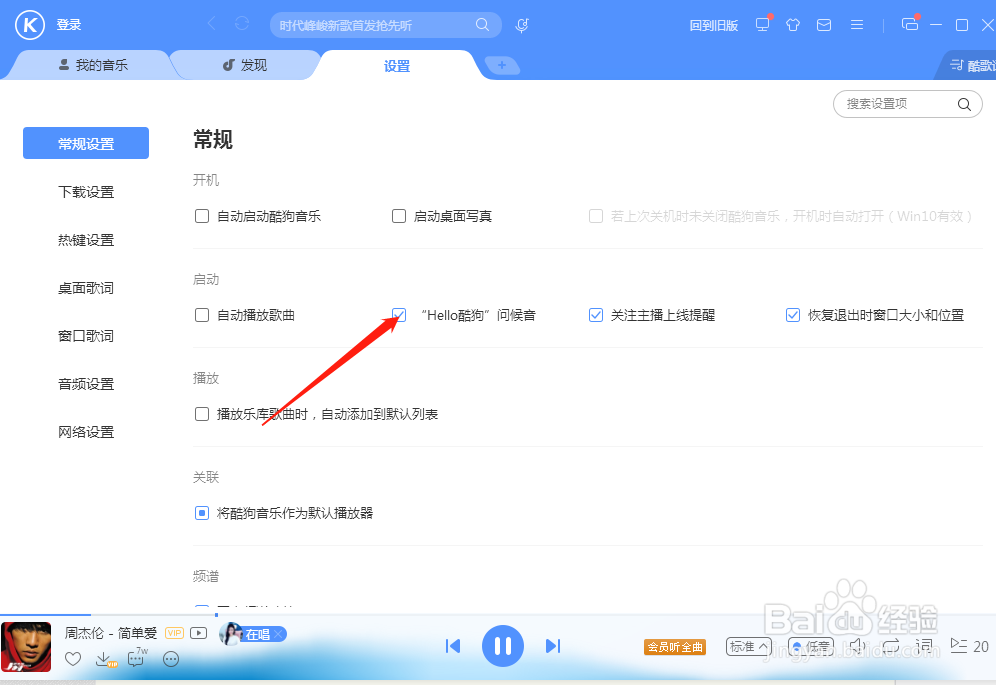Screen dimensions: 996x685
Task: Expand the 标准 quality dropdown
Action: coord(749,647)
